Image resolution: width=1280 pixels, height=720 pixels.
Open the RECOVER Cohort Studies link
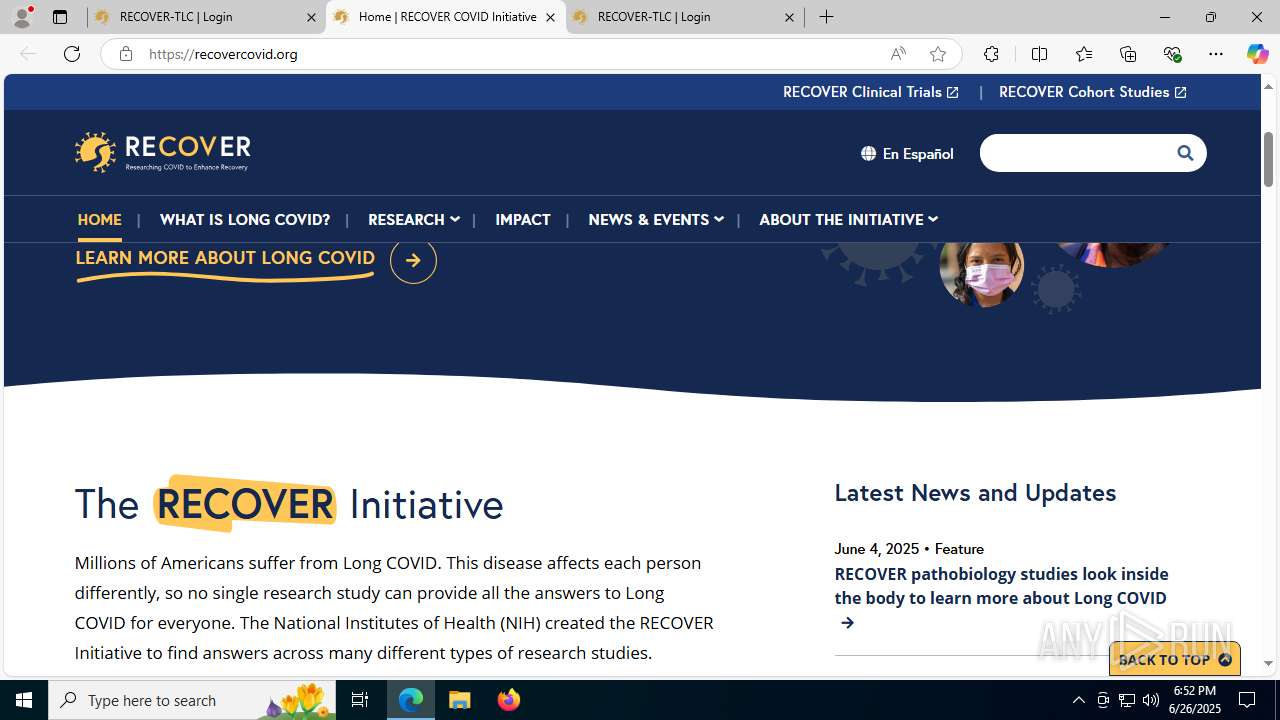click(1093, 92)
